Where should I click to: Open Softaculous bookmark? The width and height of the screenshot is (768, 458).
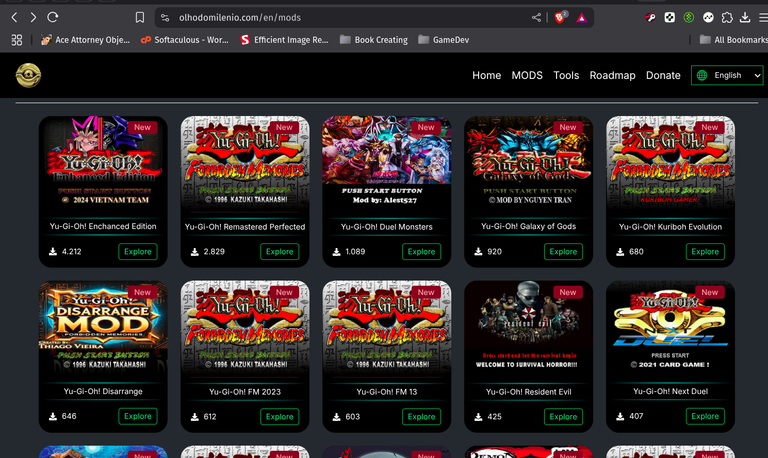coord(185,40)
